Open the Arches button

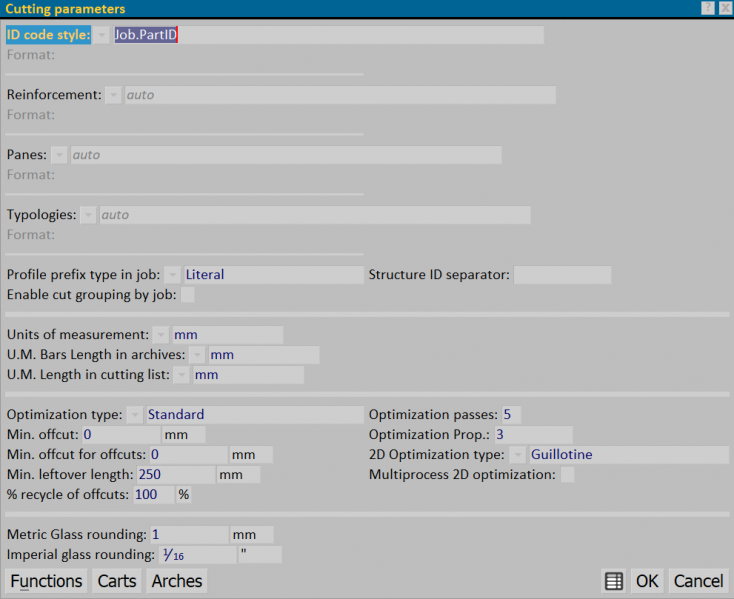(177, 581)
